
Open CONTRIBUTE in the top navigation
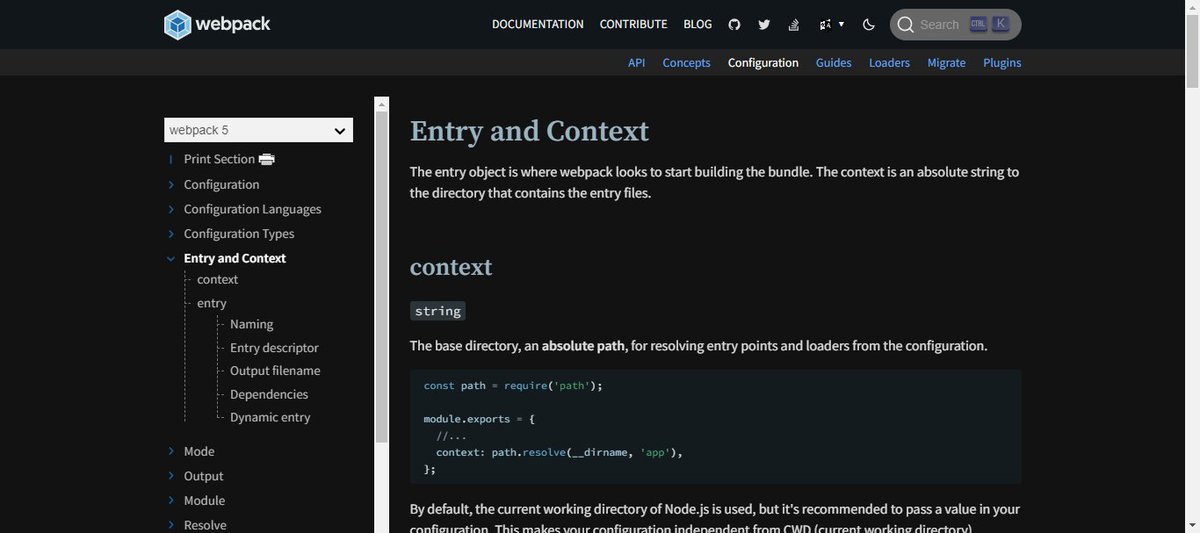coord(633,24)
